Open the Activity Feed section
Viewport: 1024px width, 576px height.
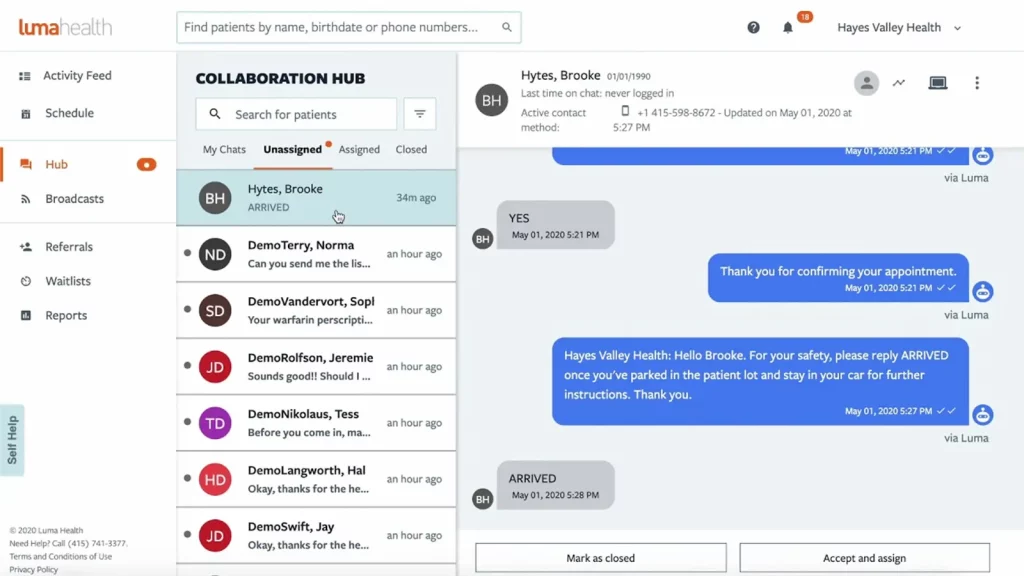pos(77,75)
